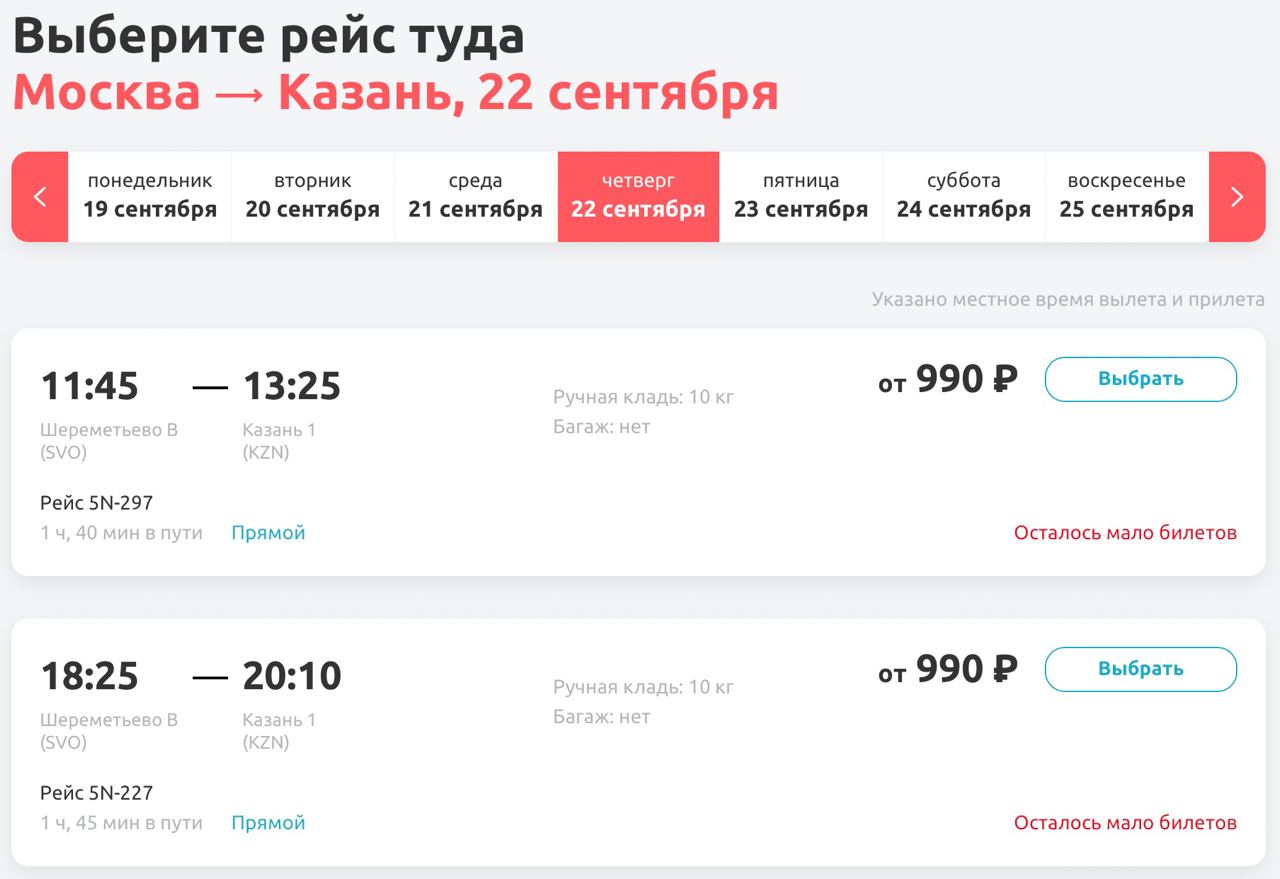This screenshot has width=1280, height=879.
Task: Select Saturday 24 September tab
Action: [964, 197]
